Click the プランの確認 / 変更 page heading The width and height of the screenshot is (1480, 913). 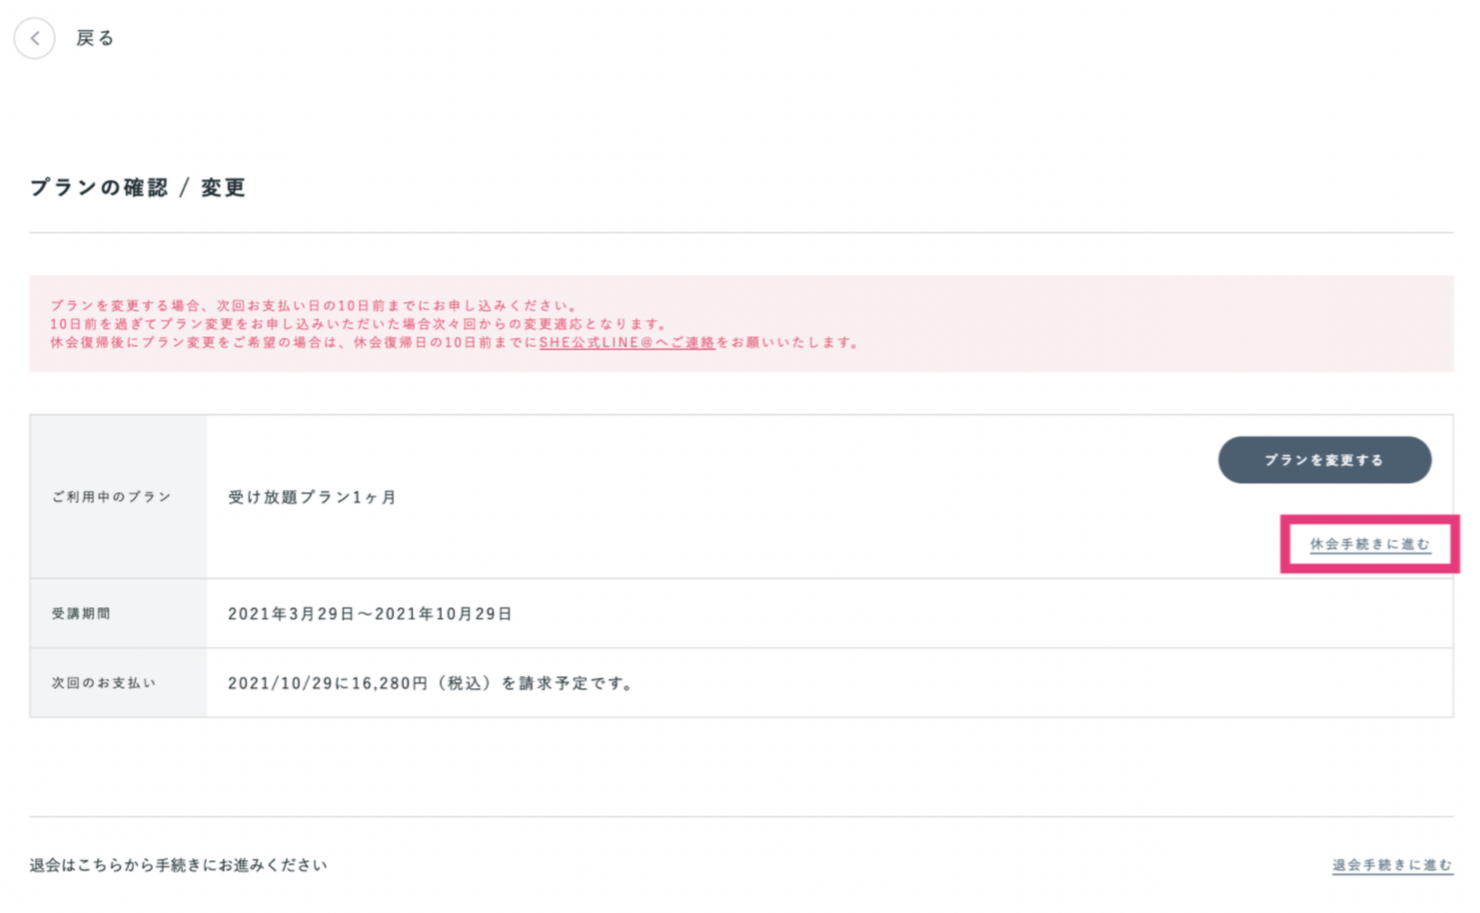[138, 188]
